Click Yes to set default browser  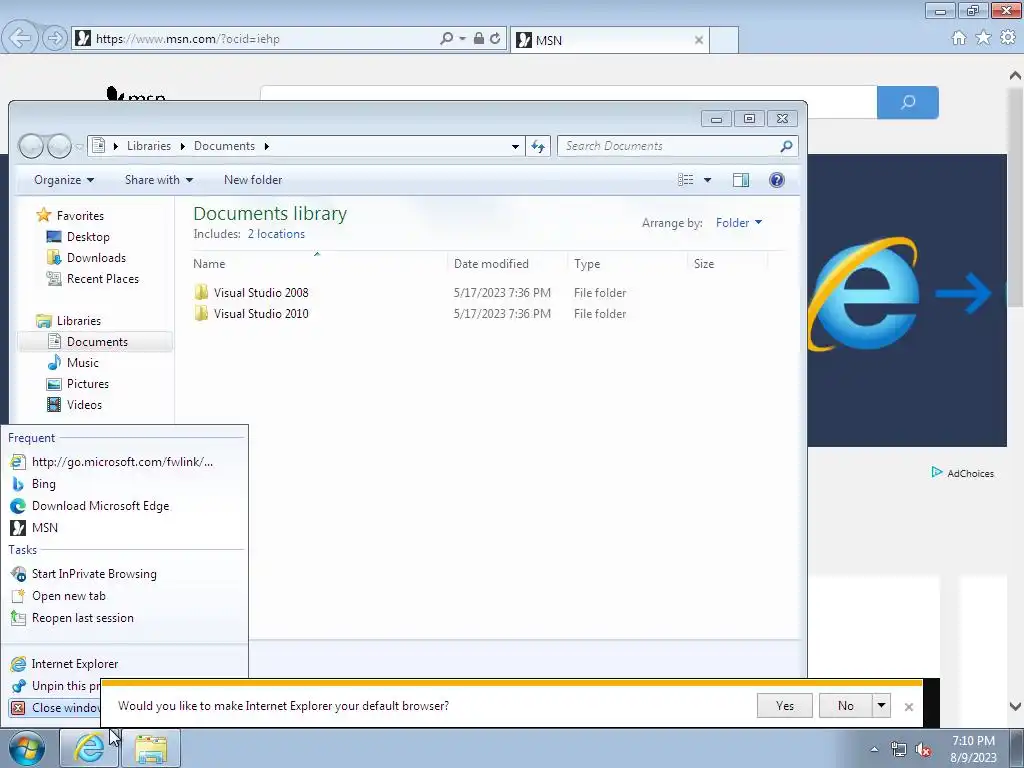tap(784, 706)
